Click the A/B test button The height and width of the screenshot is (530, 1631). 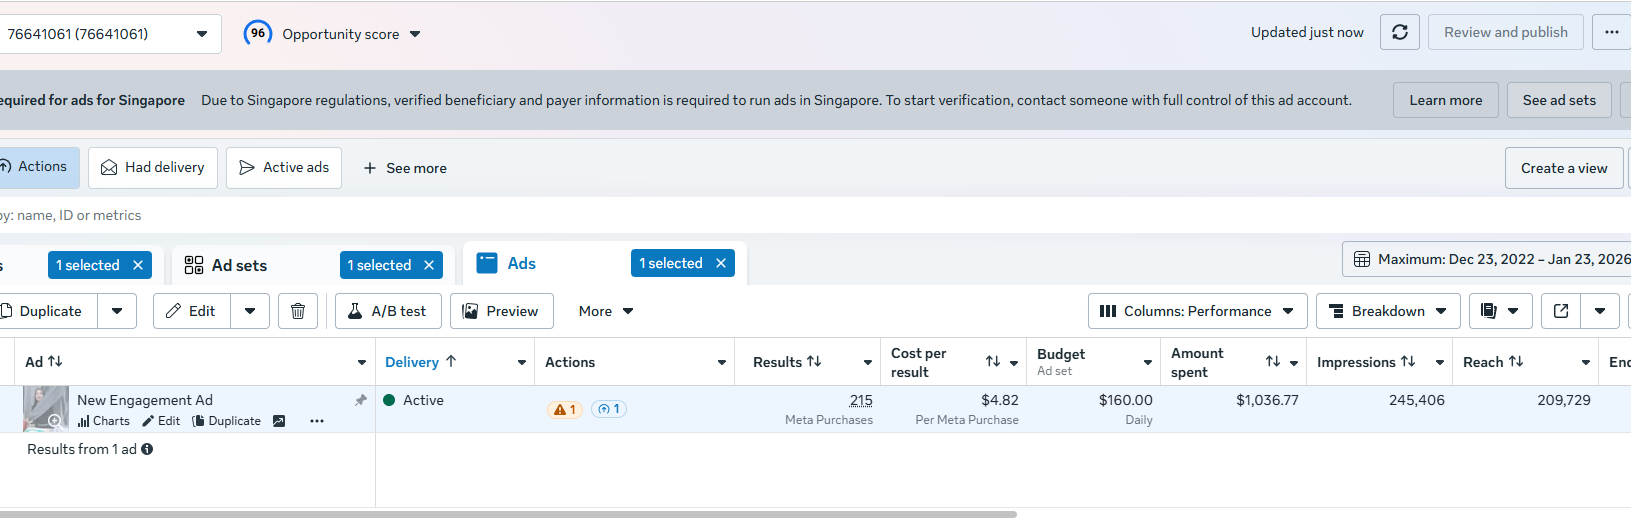coord(388,311)
